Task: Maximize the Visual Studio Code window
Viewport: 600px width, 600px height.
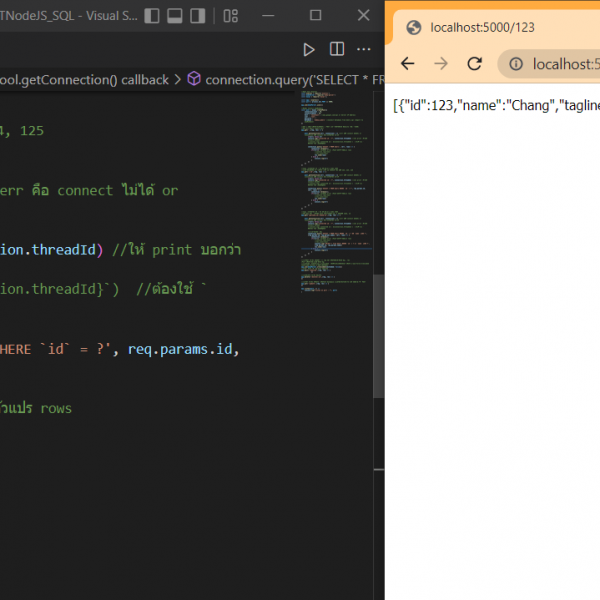Action: (x=315, y=16)
